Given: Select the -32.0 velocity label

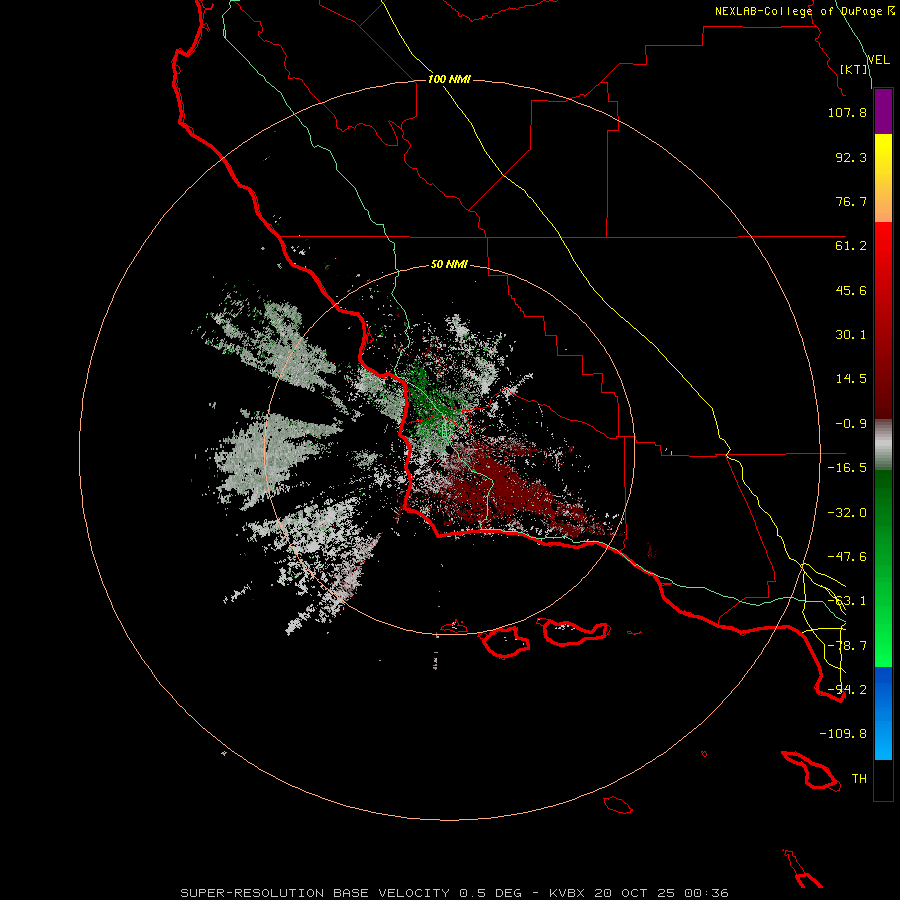Looking at the screenshot, I should click(847, 513).
